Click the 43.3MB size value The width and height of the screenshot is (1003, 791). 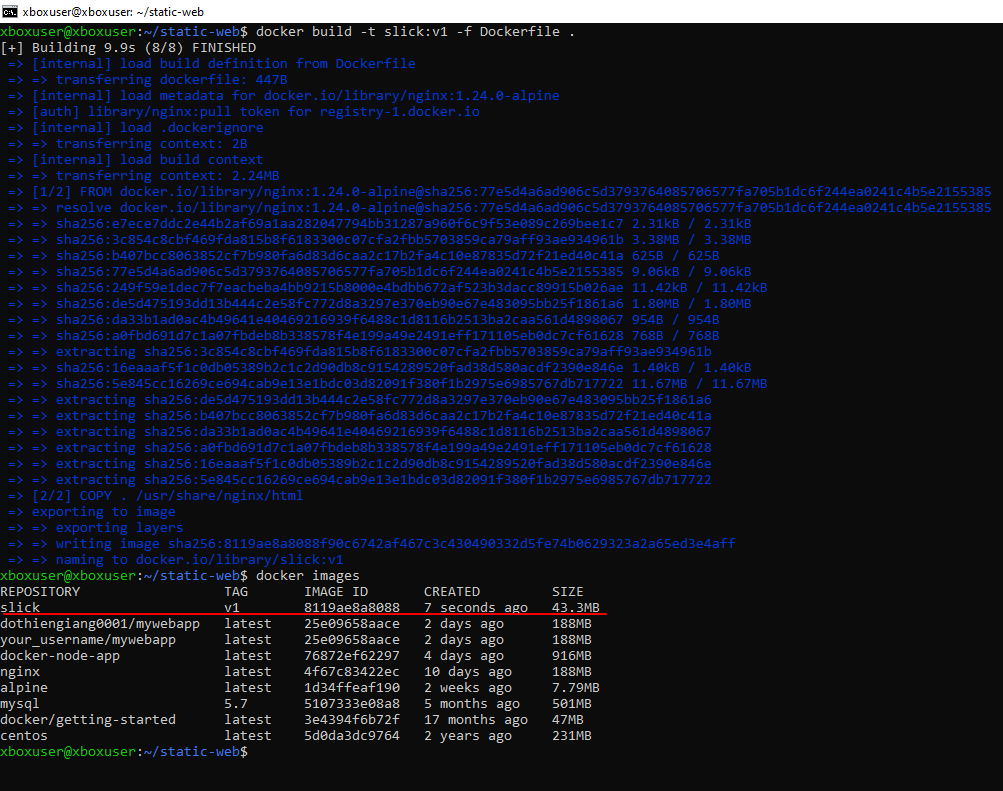(x=576, y=608)
